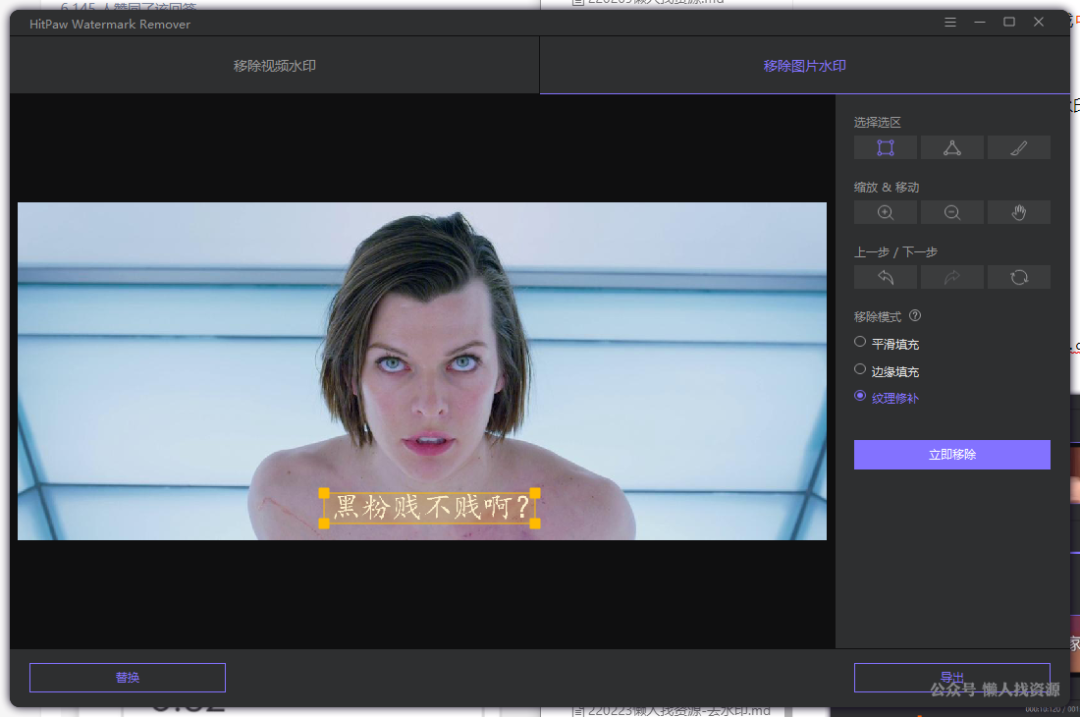This screenshot has width=1080, height=717.
Task: Click the top-left selection handle
Action: [324, 492]
